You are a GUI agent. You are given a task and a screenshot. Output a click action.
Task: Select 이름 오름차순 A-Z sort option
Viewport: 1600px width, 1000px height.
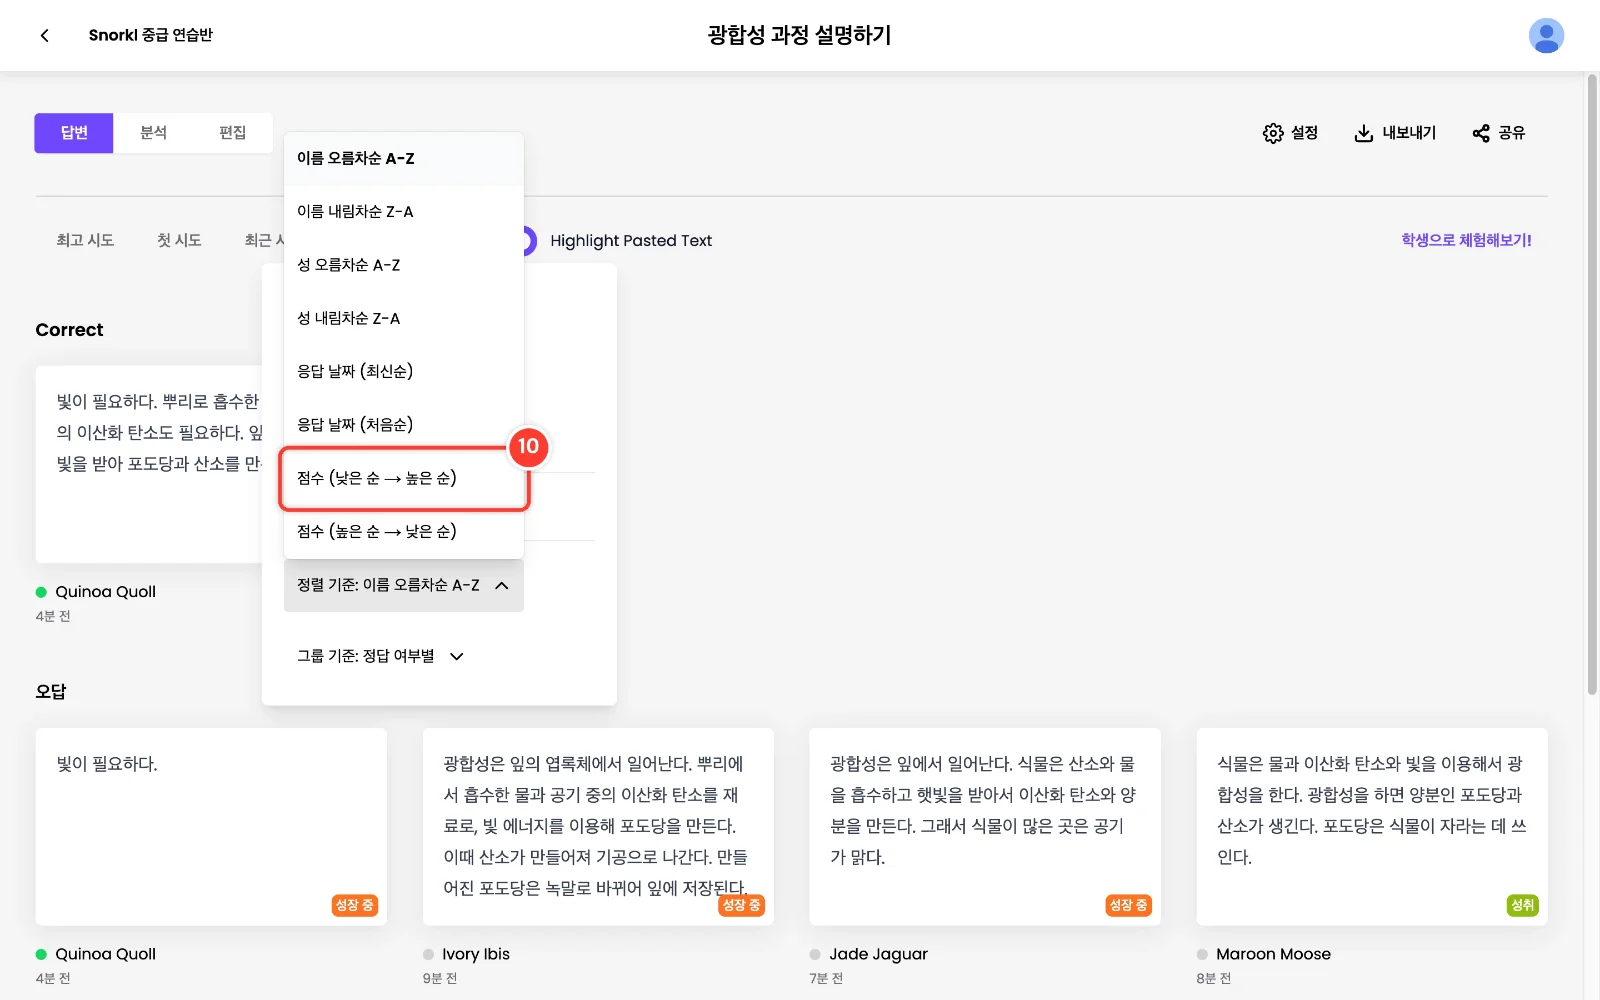pos(404,158)
